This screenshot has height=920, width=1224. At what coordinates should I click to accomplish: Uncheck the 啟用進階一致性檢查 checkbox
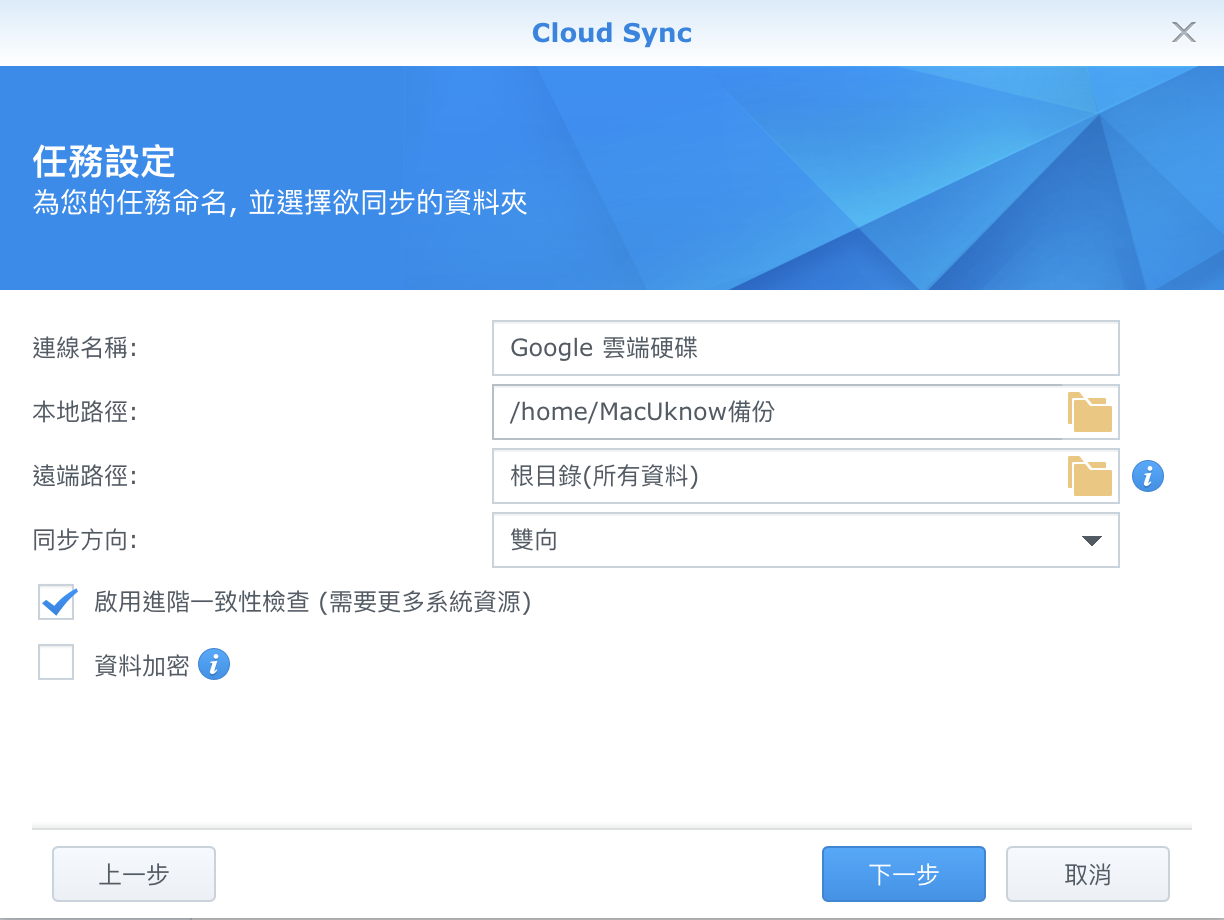click(x=57, y=603)
